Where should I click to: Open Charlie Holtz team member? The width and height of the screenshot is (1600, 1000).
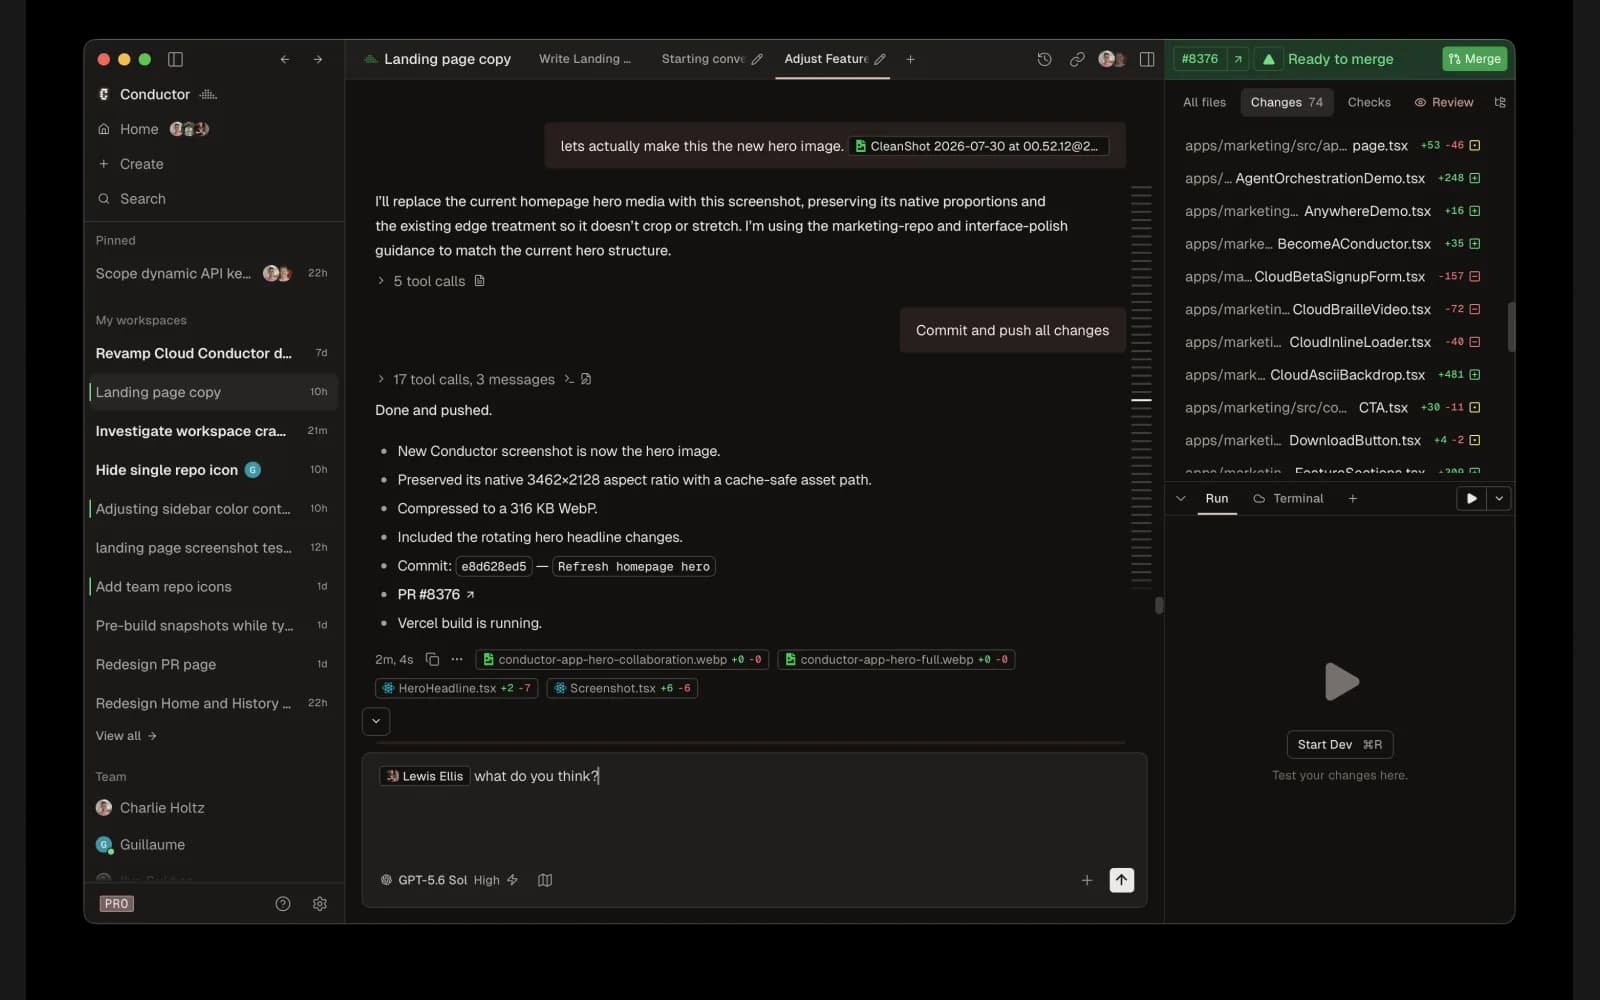pyautogui.click(x=150, y=808)
